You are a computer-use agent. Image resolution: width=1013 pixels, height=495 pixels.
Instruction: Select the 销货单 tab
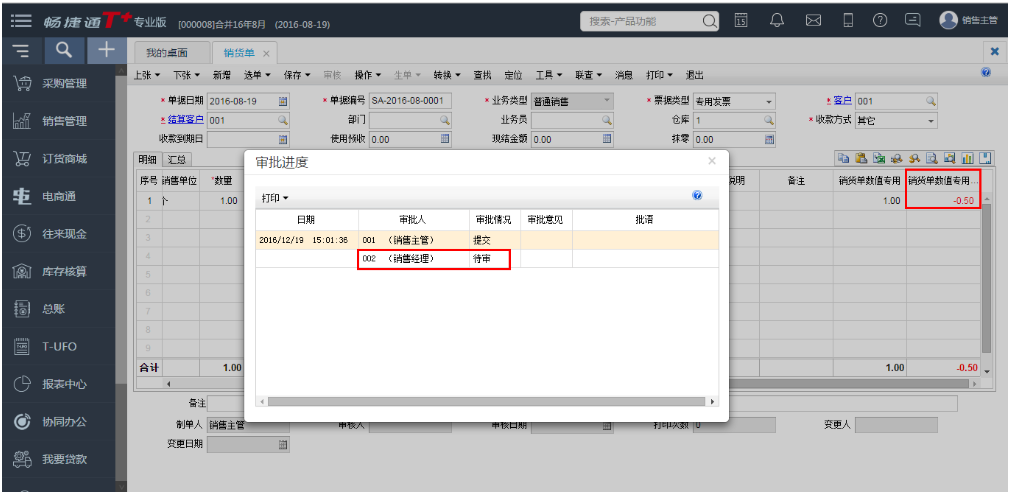click(246, 53)
